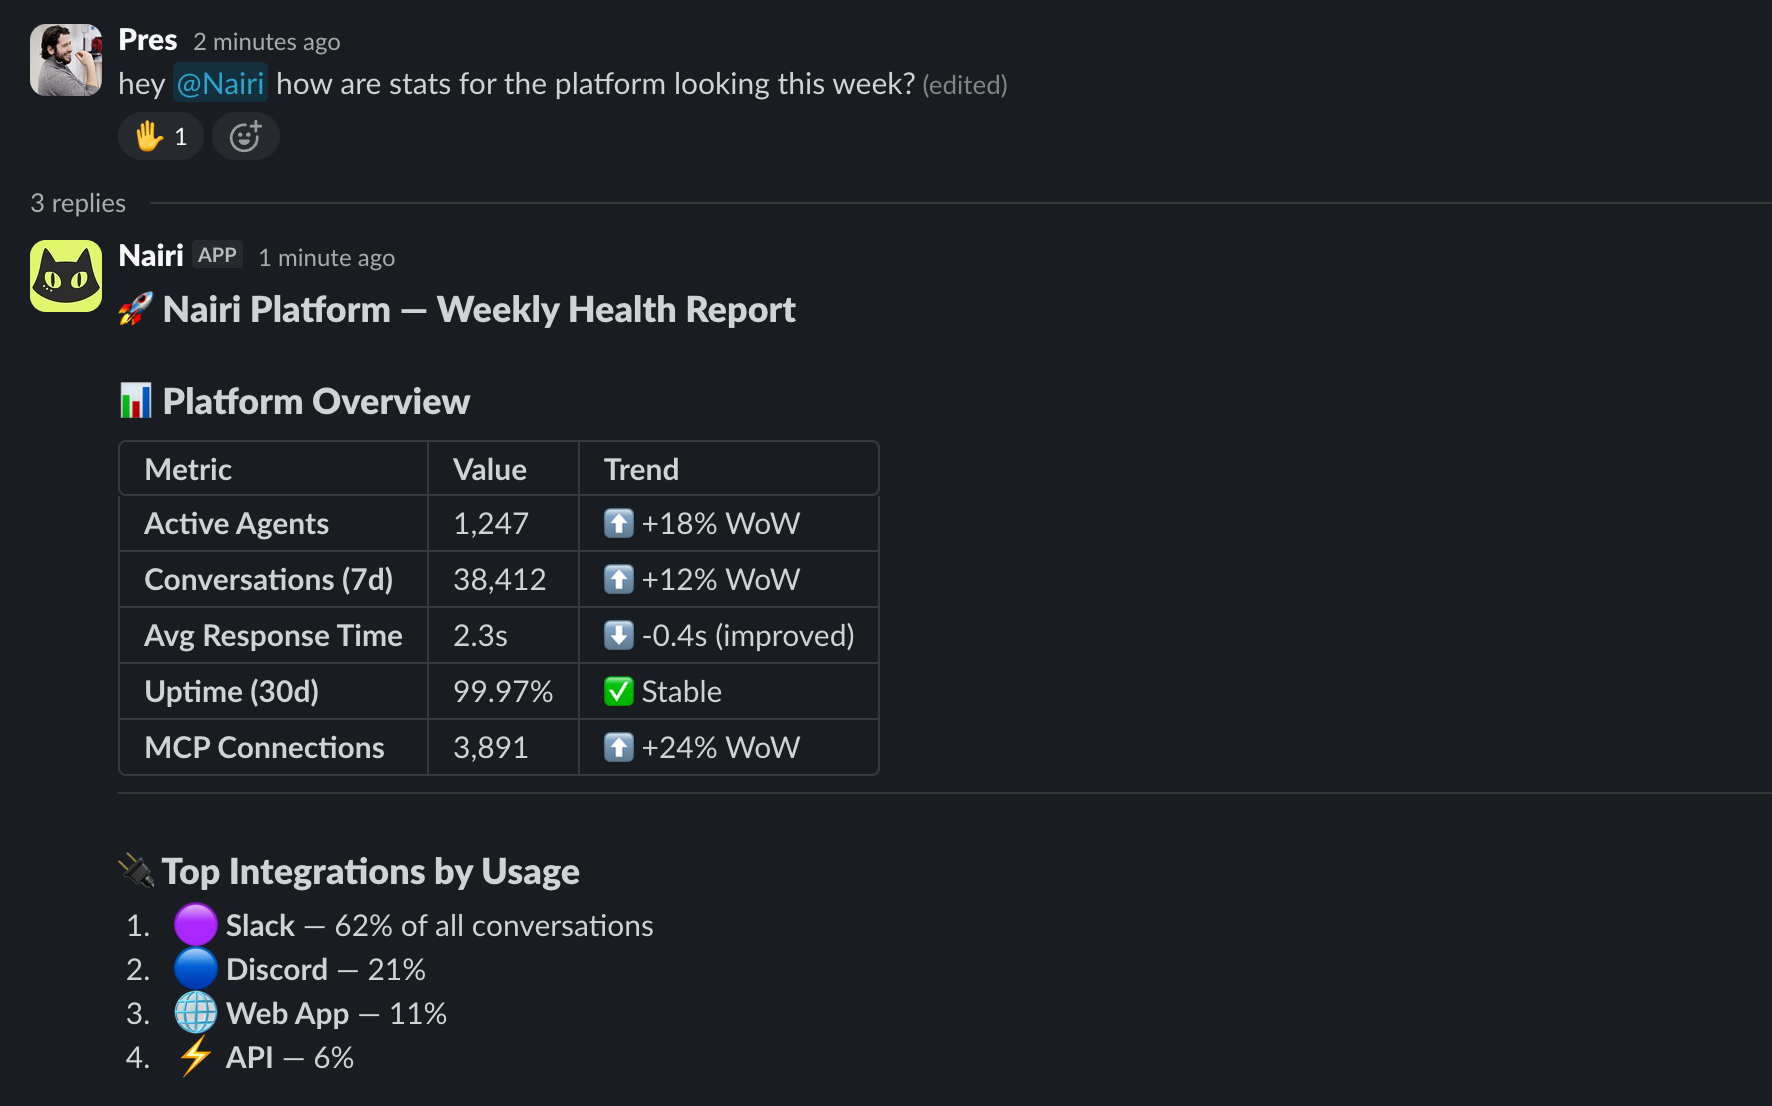
Task: Toggle the raised-hand reaction on Pres's message
Action: coord(160,136)
